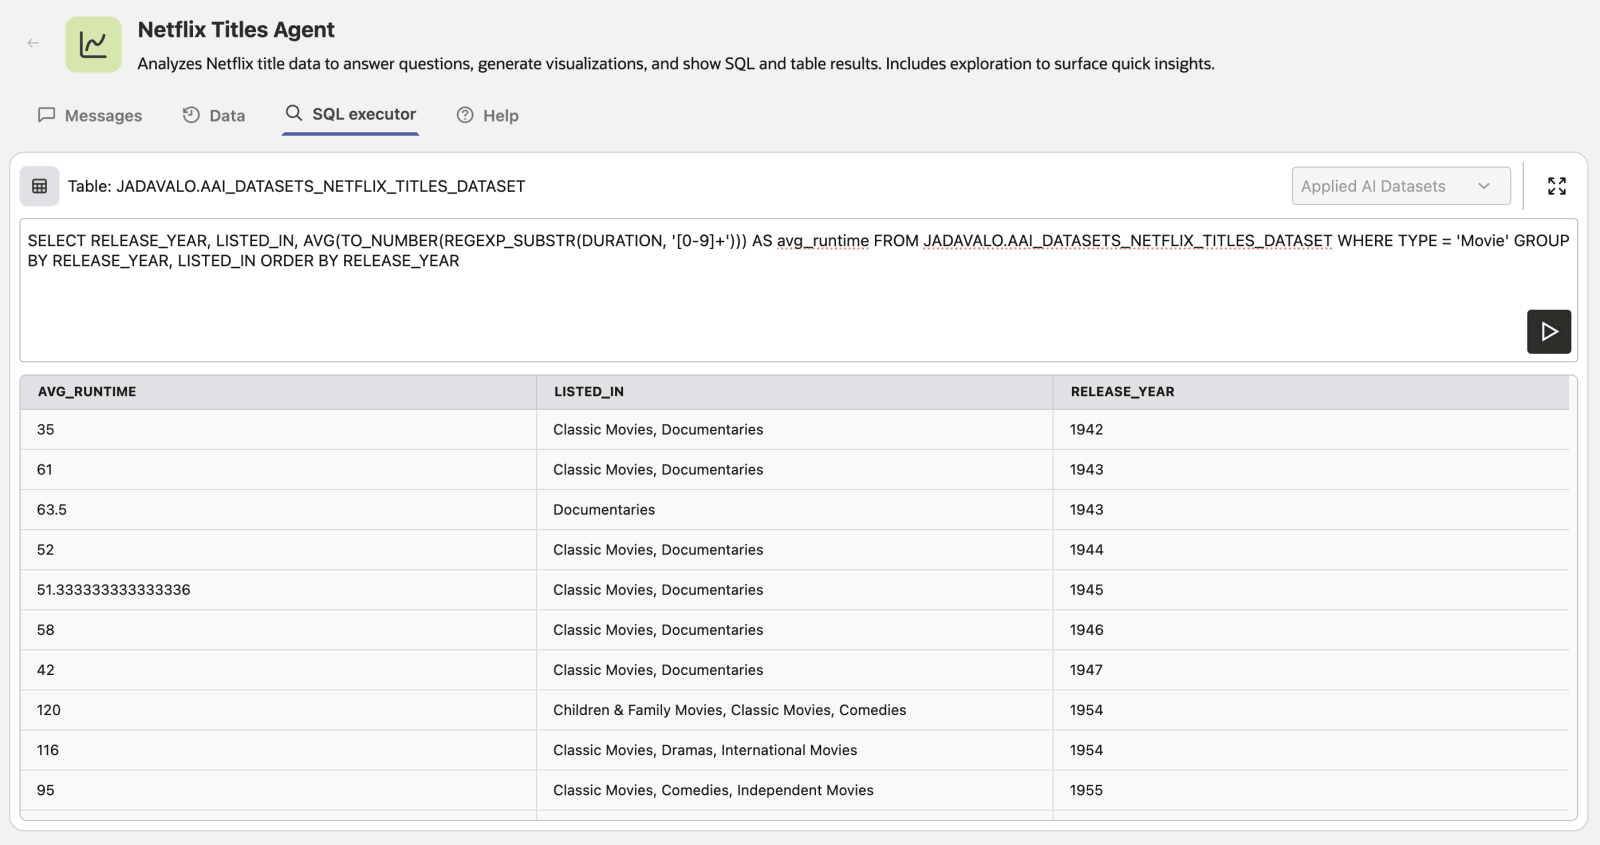This screenshot has height=845, width=1600.
Task: Select the SQL executor tab
Action: pyautogui.click(x=351, y=114)
